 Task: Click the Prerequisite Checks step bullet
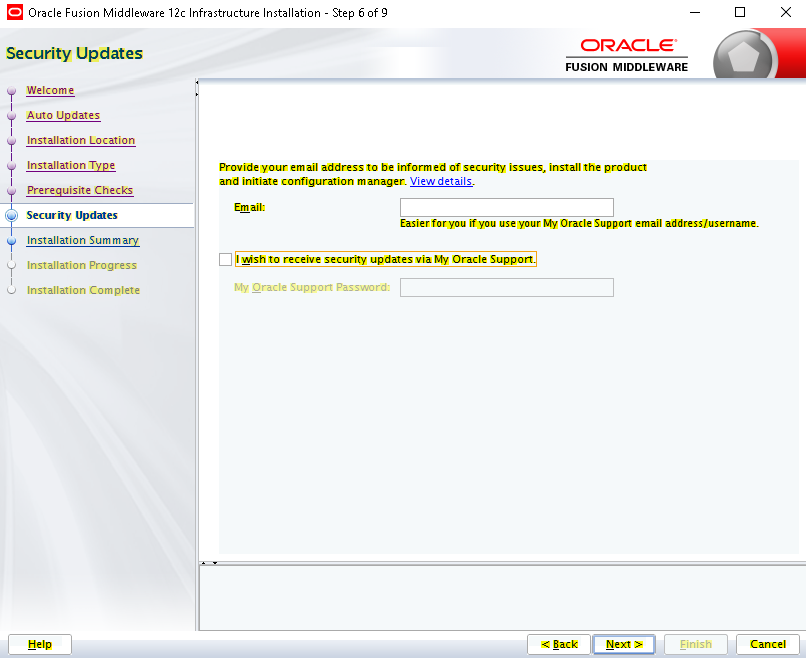11,191
